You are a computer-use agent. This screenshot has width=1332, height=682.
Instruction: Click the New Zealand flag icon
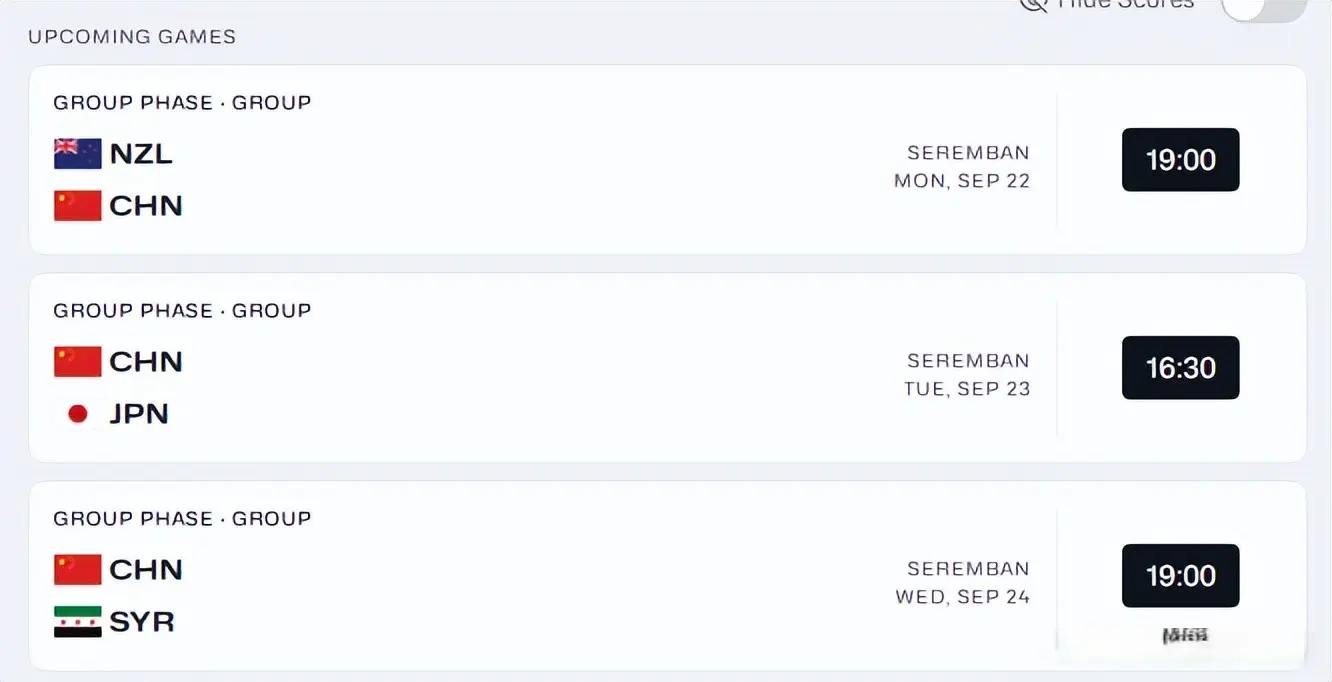click(x=77, y=154)
